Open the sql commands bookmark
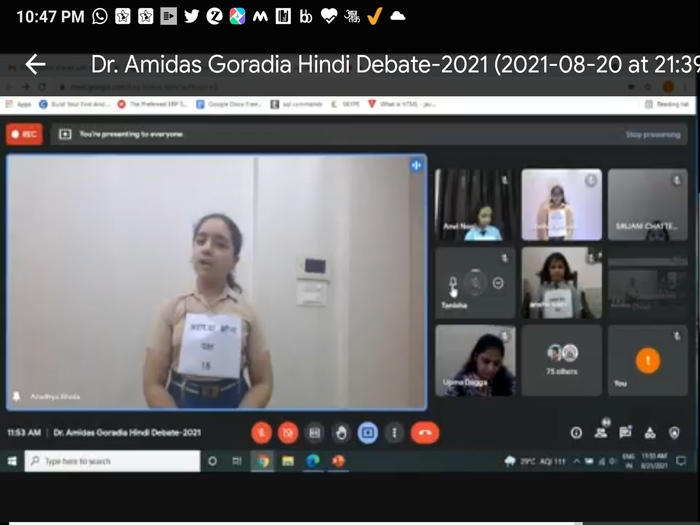Viewport: 700px width, 525px height. pos(296,104)
